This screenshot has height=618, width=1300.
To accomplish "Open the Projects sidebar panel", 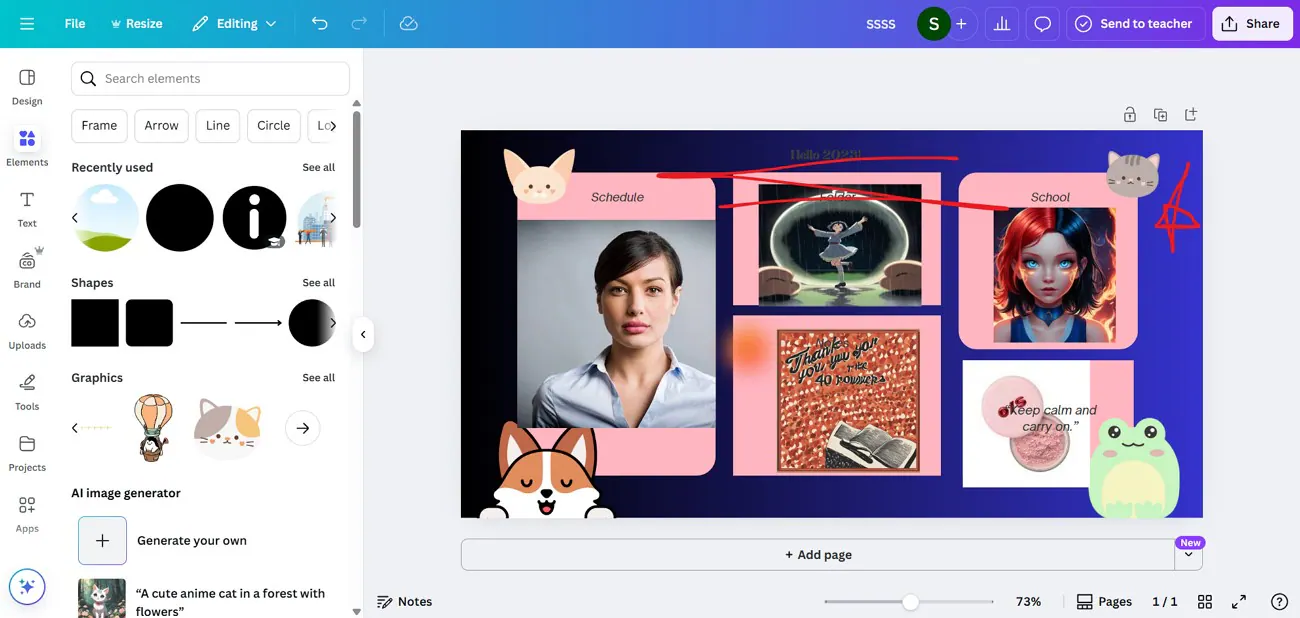I will (x=27, y=453).
